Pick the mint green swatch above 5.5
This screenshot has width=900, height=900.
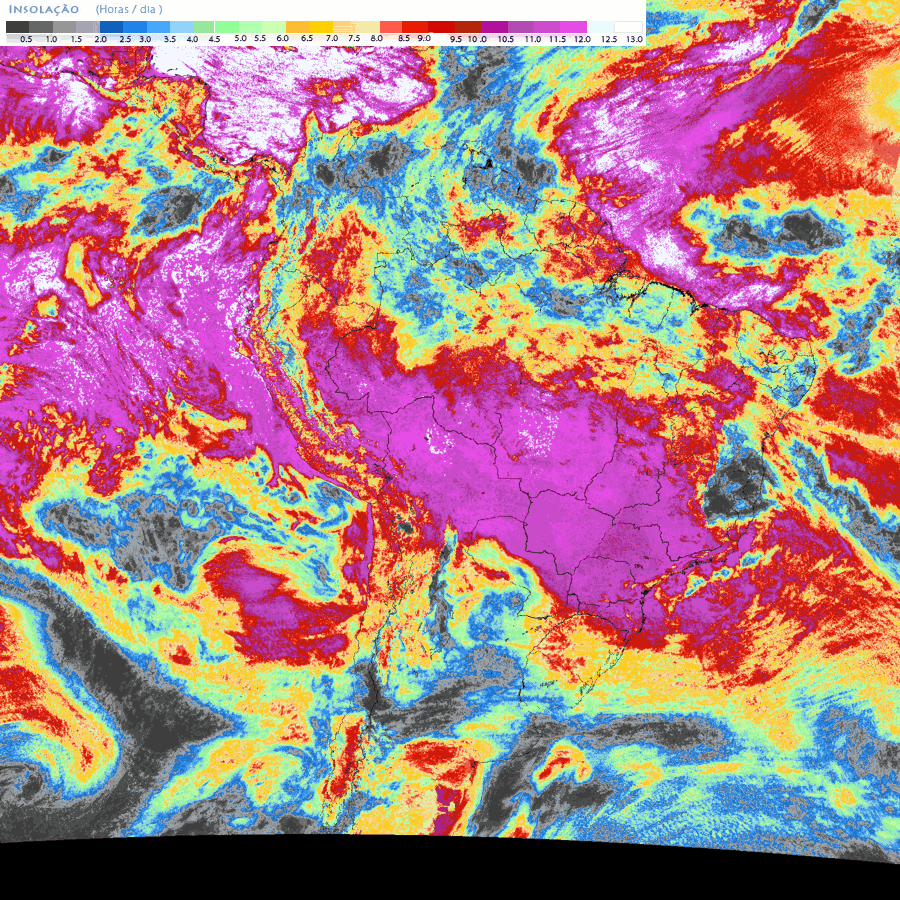250,27
